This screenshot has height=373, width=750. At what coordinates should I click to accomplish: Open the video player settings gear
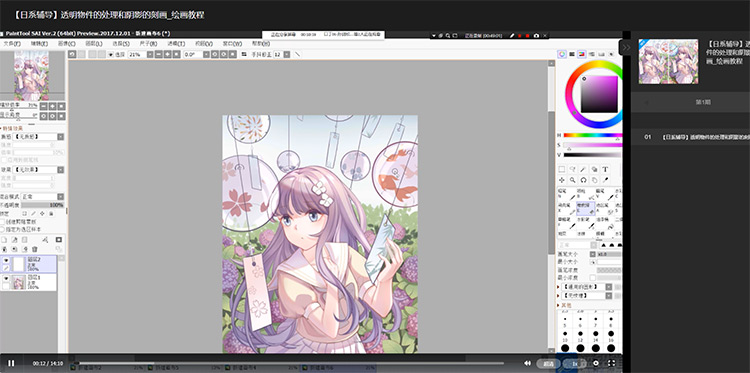coord(596,363)
